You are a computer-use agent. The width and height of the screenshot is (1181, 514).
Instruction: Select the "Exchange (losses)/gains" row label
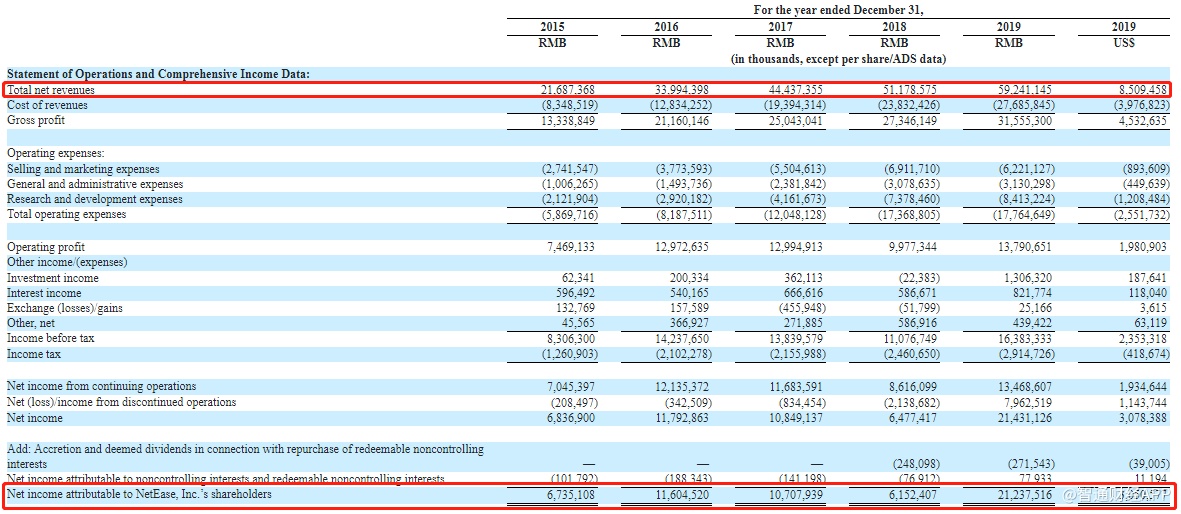(65, 308)
